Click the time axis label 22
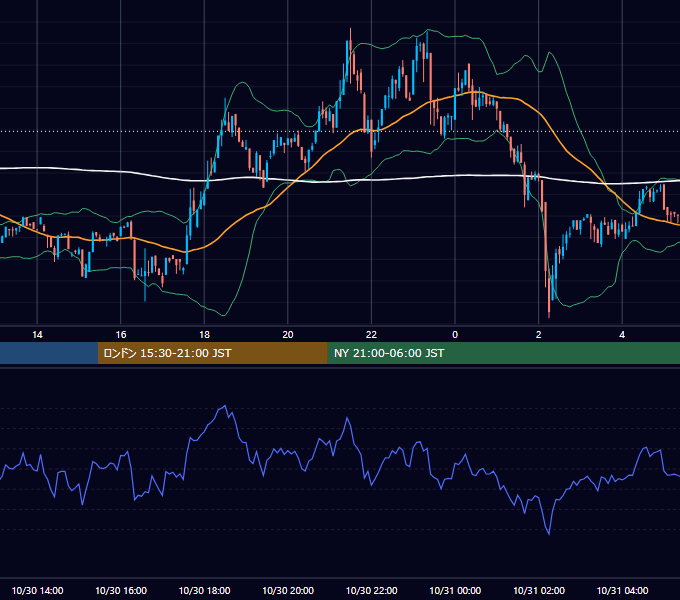 tap(371, 335)
